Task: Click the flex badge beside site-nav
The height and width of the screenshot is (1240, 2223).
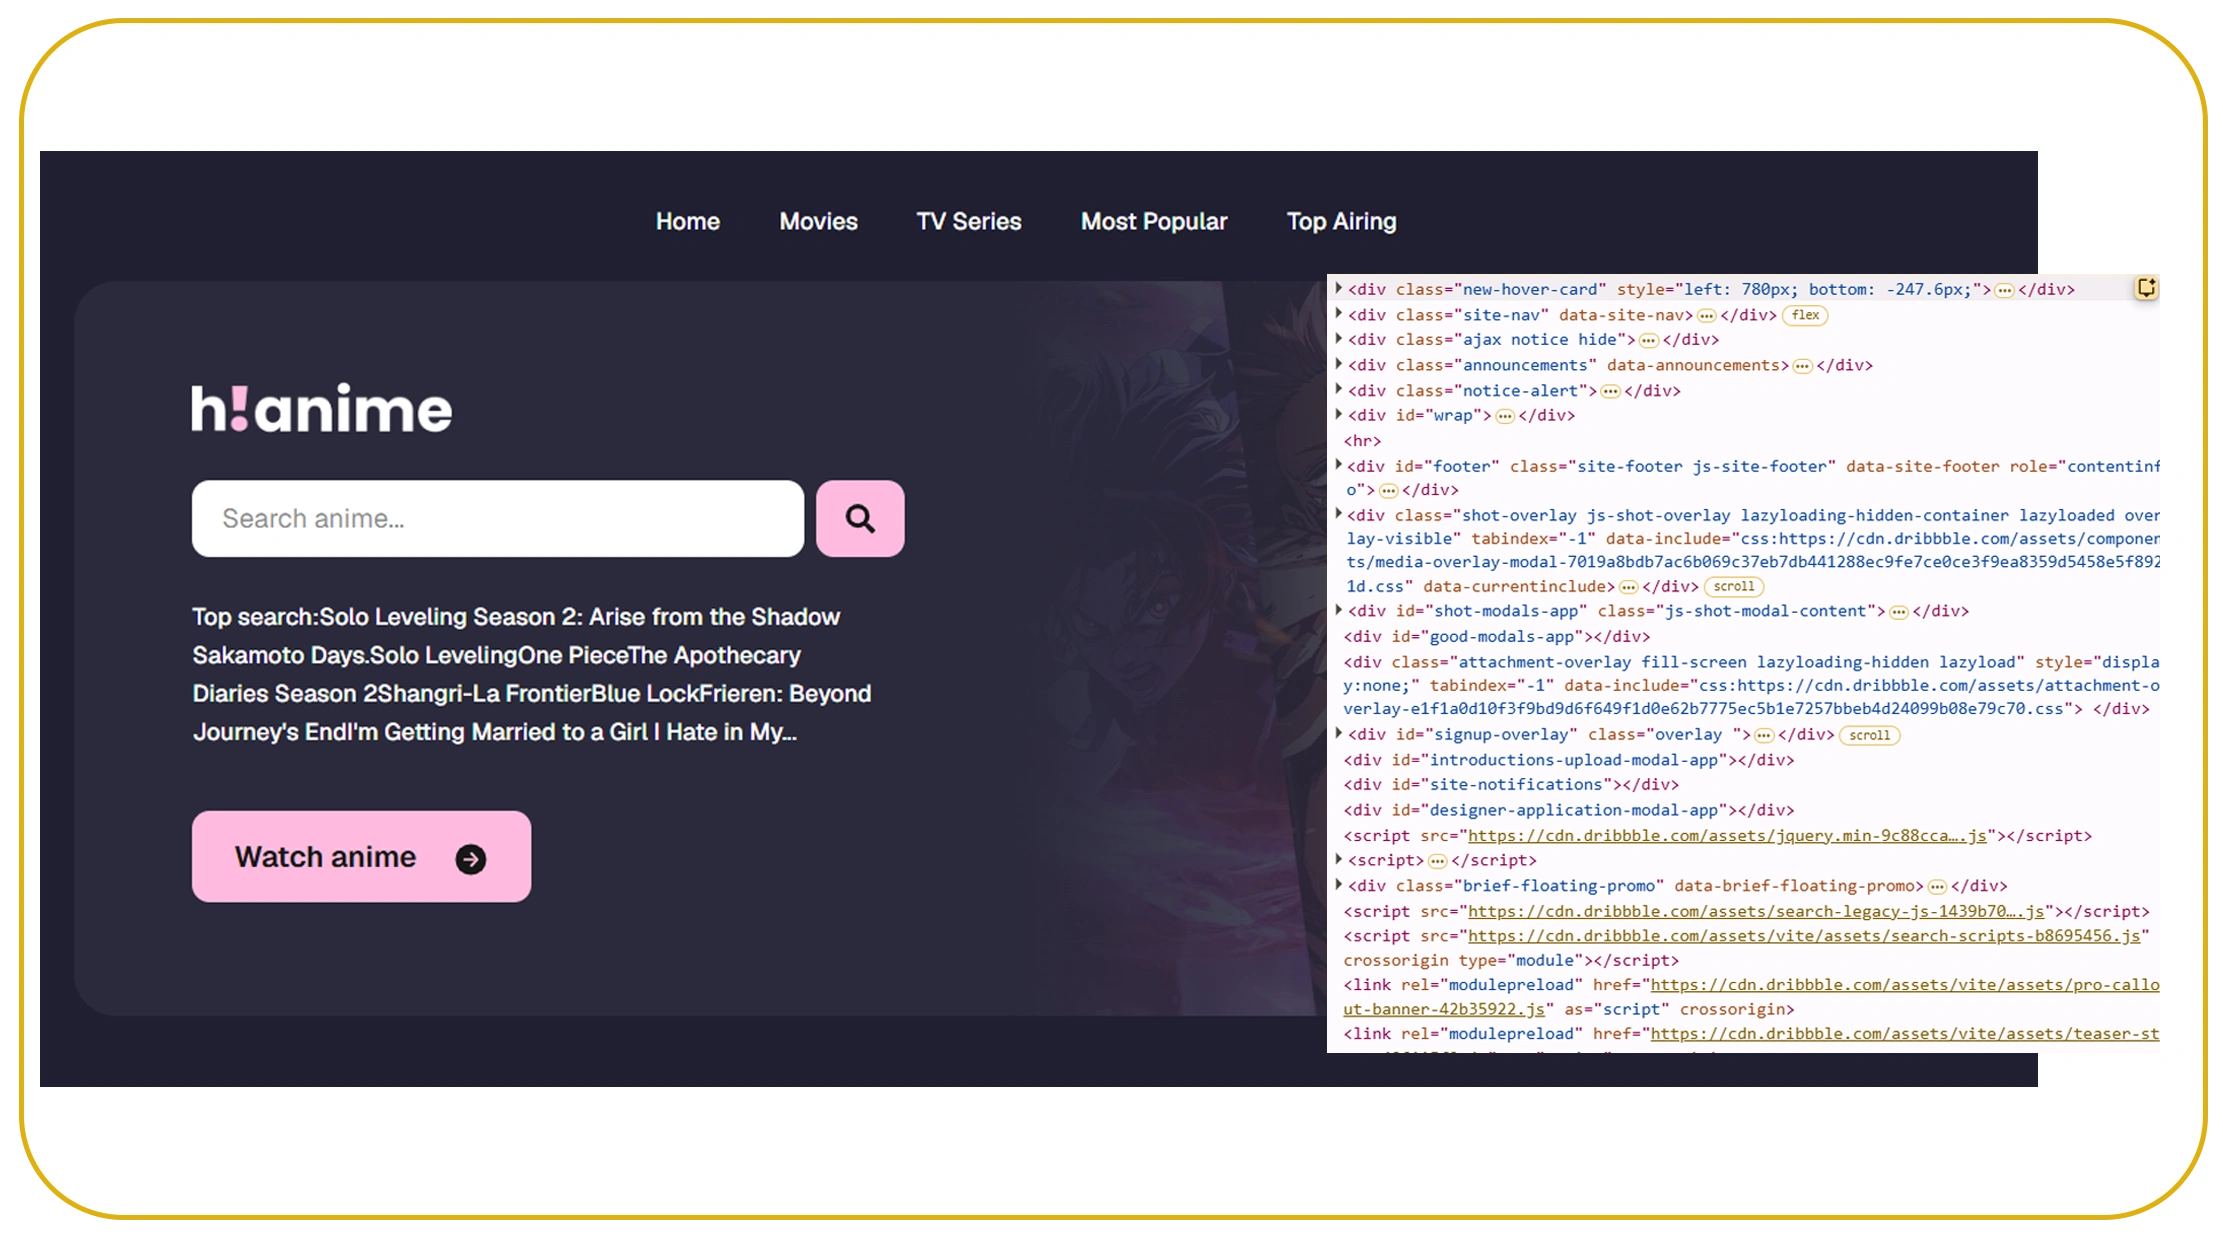Action: tap(1805, 315)
